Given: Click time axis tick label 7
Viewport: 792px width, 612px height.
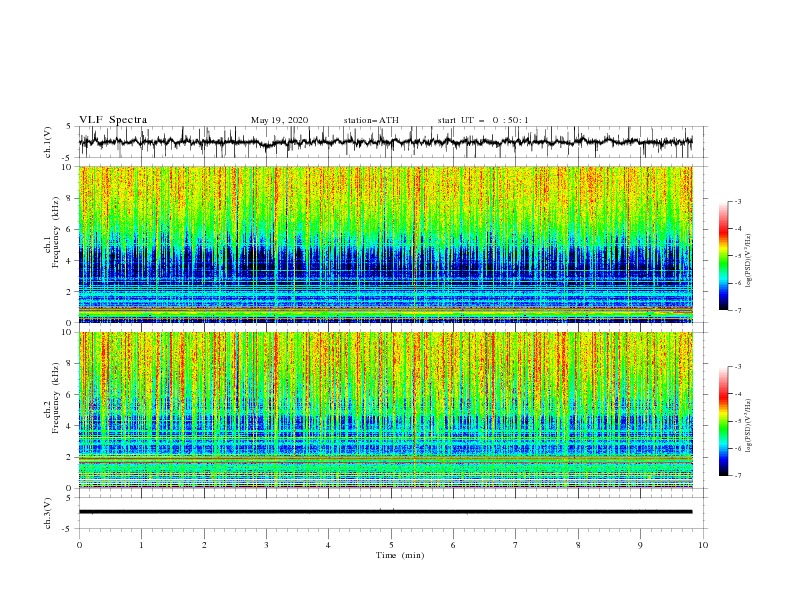Looking at the screenshot, I should 516,545.
